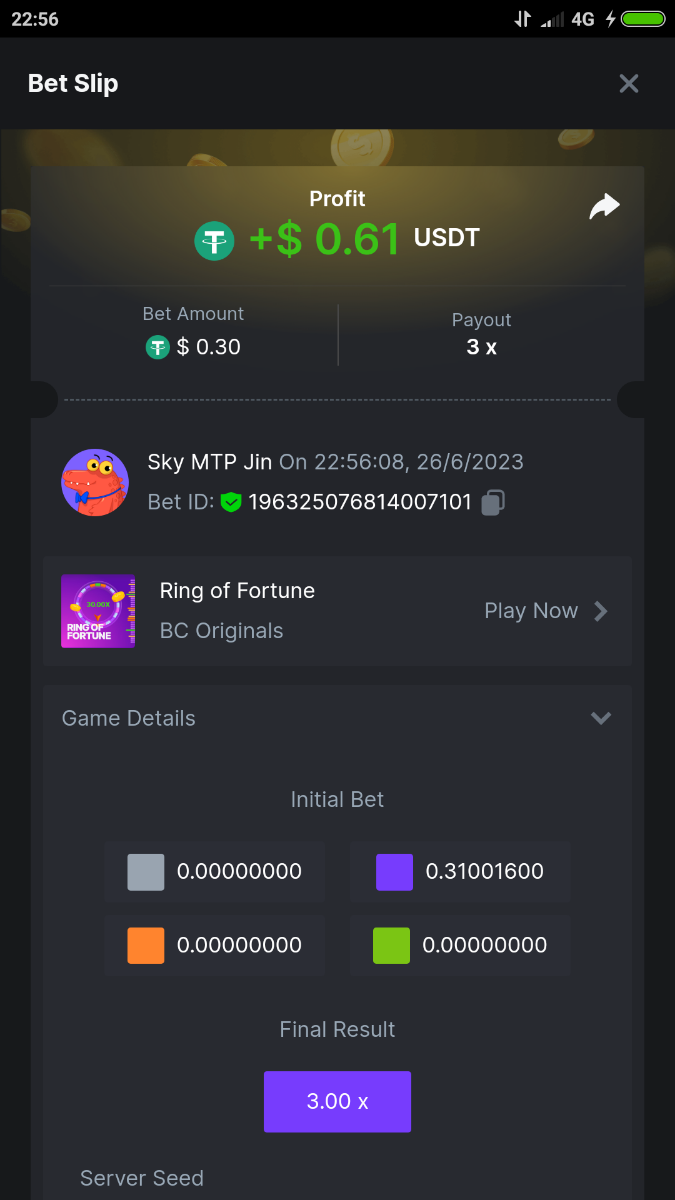The width and height of the screenshot is (675, 1200).
Task: Select the orange color swatch
Action: tap(146, 945)
